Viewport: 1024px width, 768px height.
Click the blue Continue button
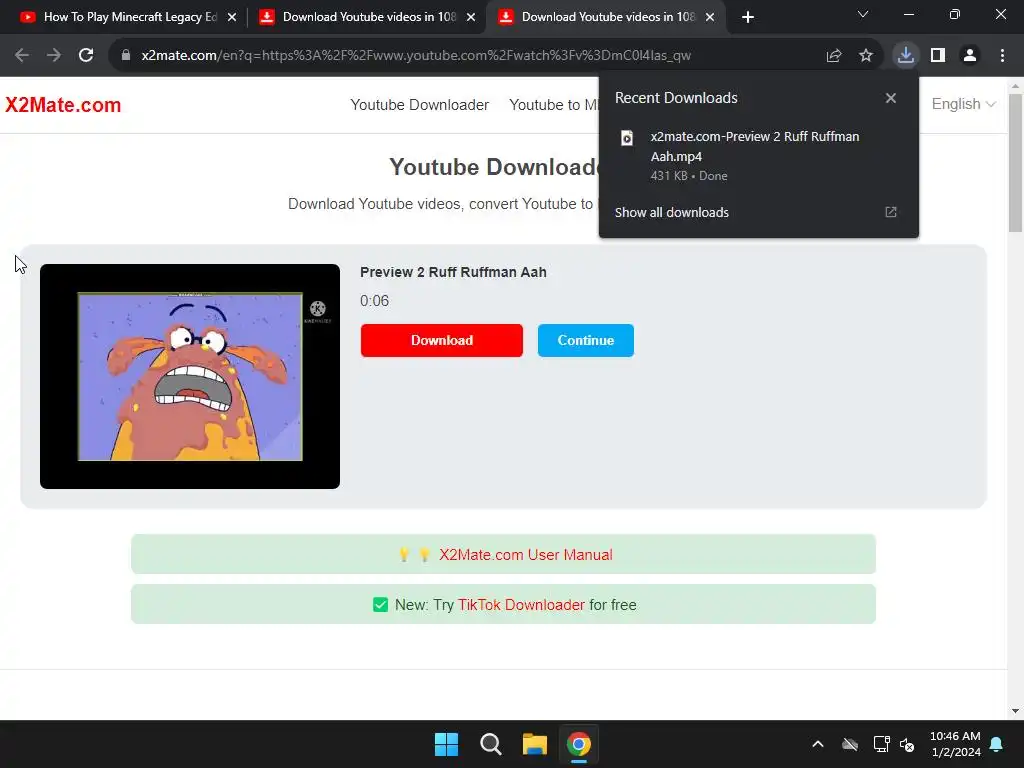586,340
